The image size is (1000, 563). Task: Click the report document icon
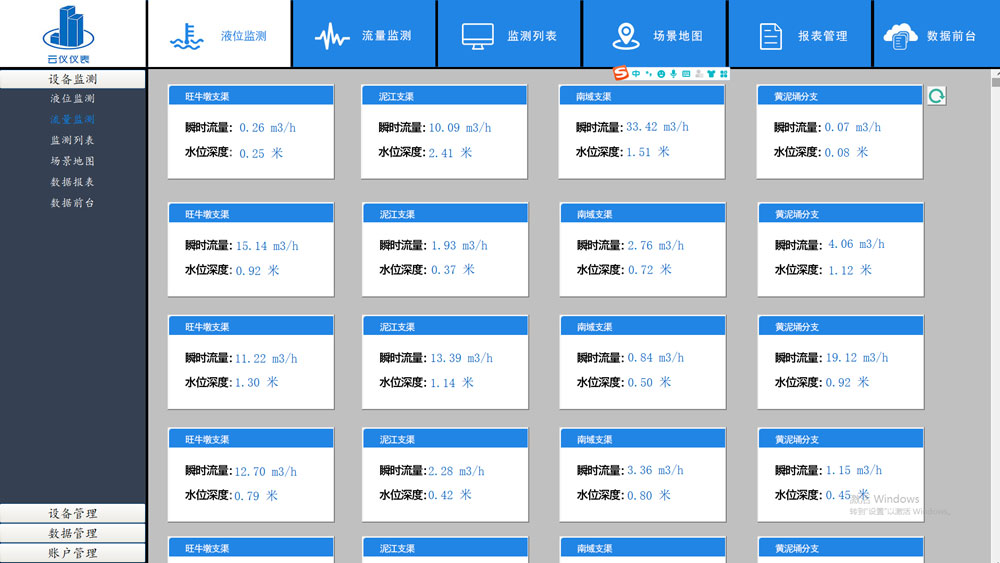[x=770, y=36]
